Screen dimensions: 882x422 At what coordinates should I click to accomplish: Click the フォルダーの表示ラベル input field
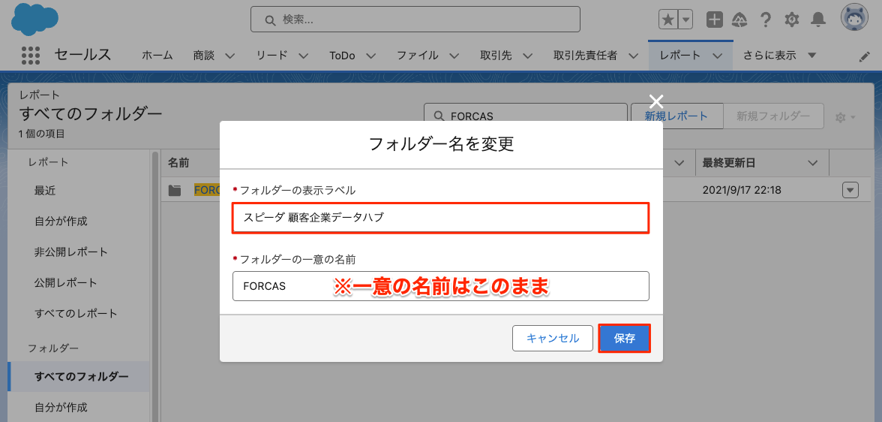(440, 217)
